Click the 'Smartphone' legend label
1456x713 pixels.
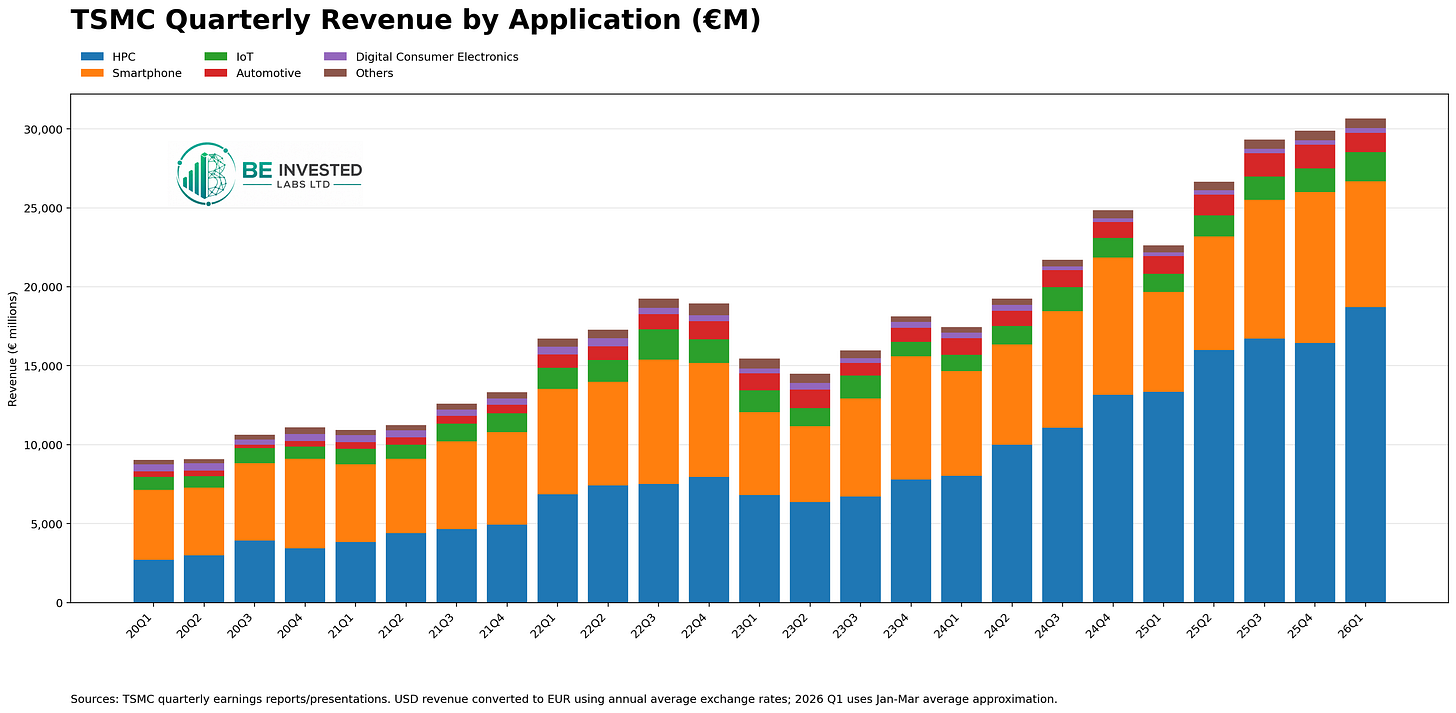(x=147, y=73)
